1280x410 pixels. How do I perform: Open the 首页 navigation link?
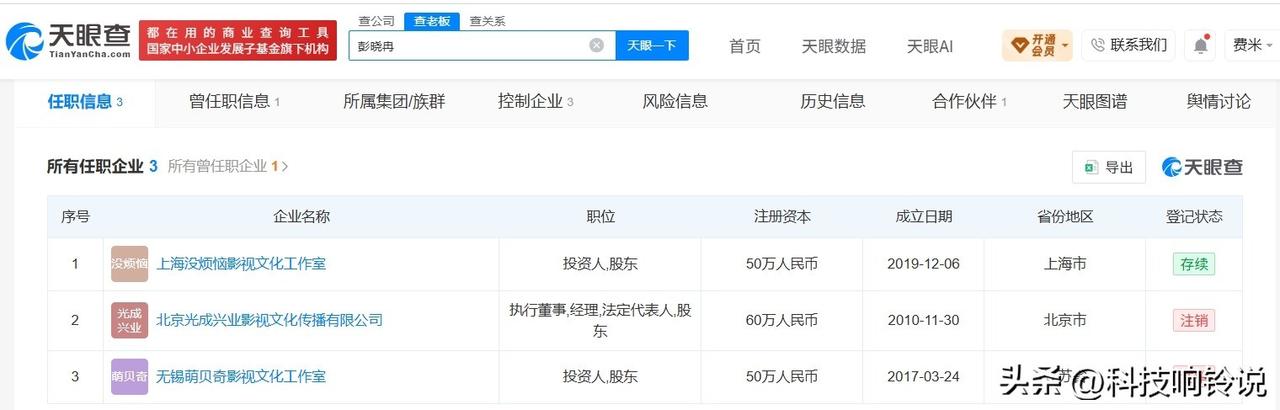pos(745,46)
